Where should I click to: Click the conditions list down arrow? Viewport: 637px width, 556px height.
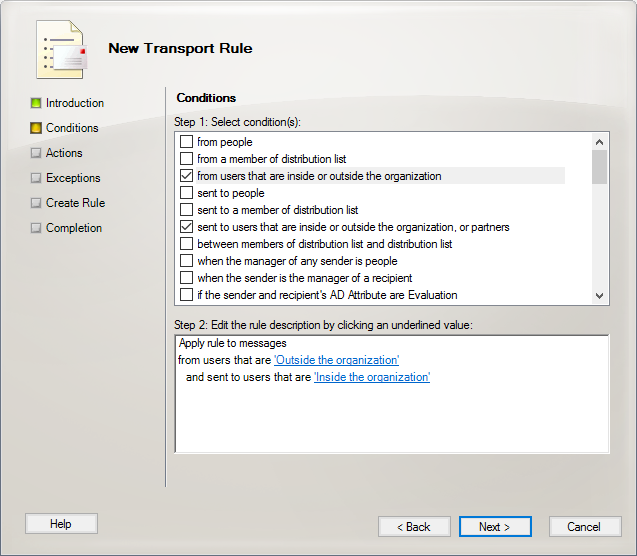(x=599, y=296)
